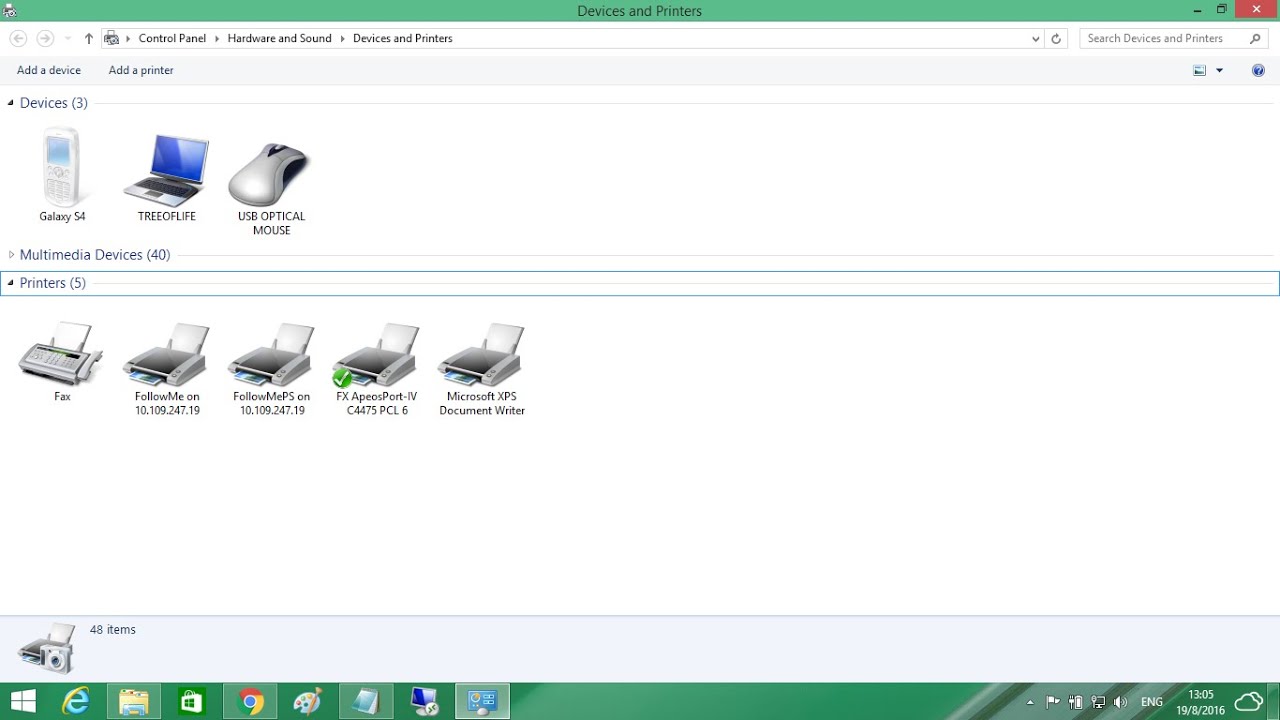Expand the Multimedia Devices (40) group
The width and height of the screenshot is (1280, 720).
pyautogui.click(x=11, y=255)
